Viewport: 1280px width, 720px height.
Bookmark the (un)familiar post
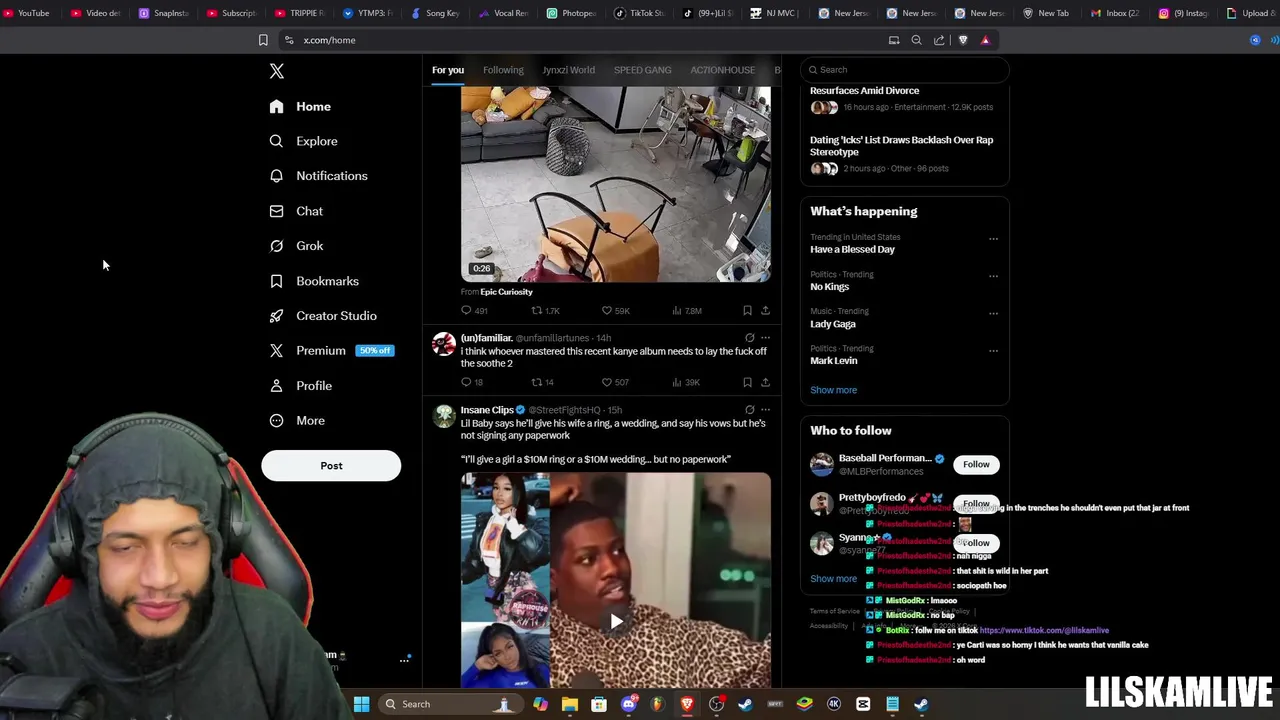click(747, 382)
